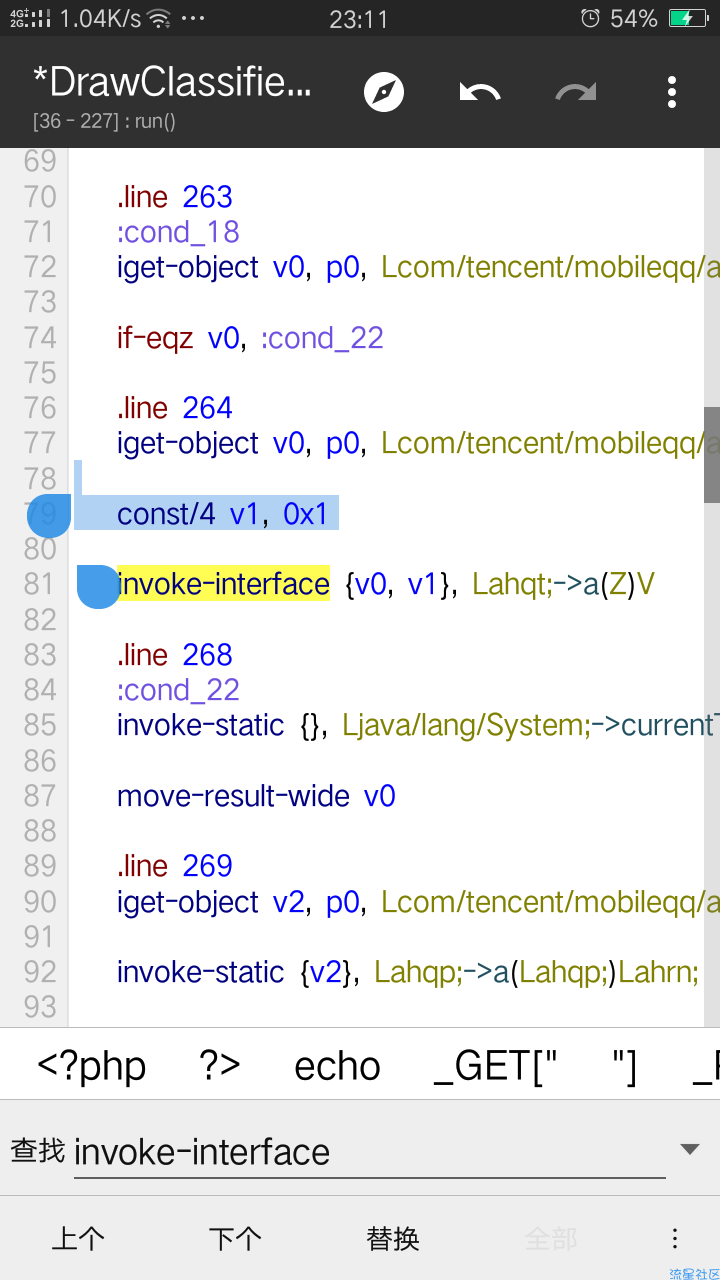Tap the selection end handle at line 81
720x1280 pixels.
pyautogui.click(x=98, y=587)
